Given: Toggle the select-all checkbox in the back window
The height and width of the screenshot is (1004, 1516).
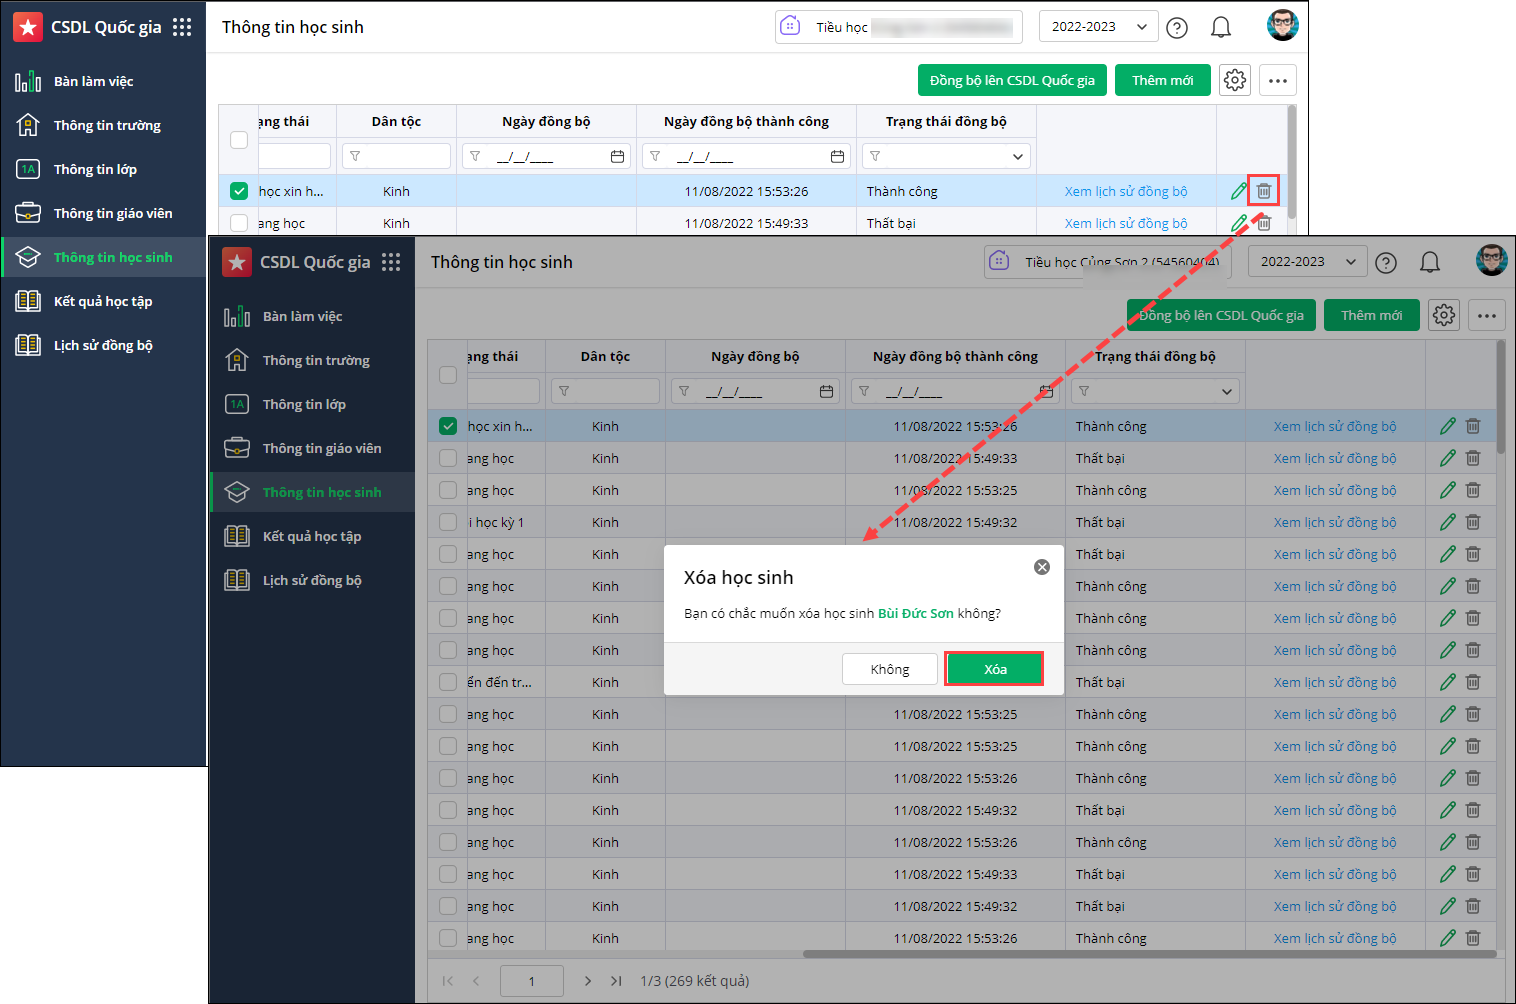Looking at the screenshot, I should tap(239, 140).
